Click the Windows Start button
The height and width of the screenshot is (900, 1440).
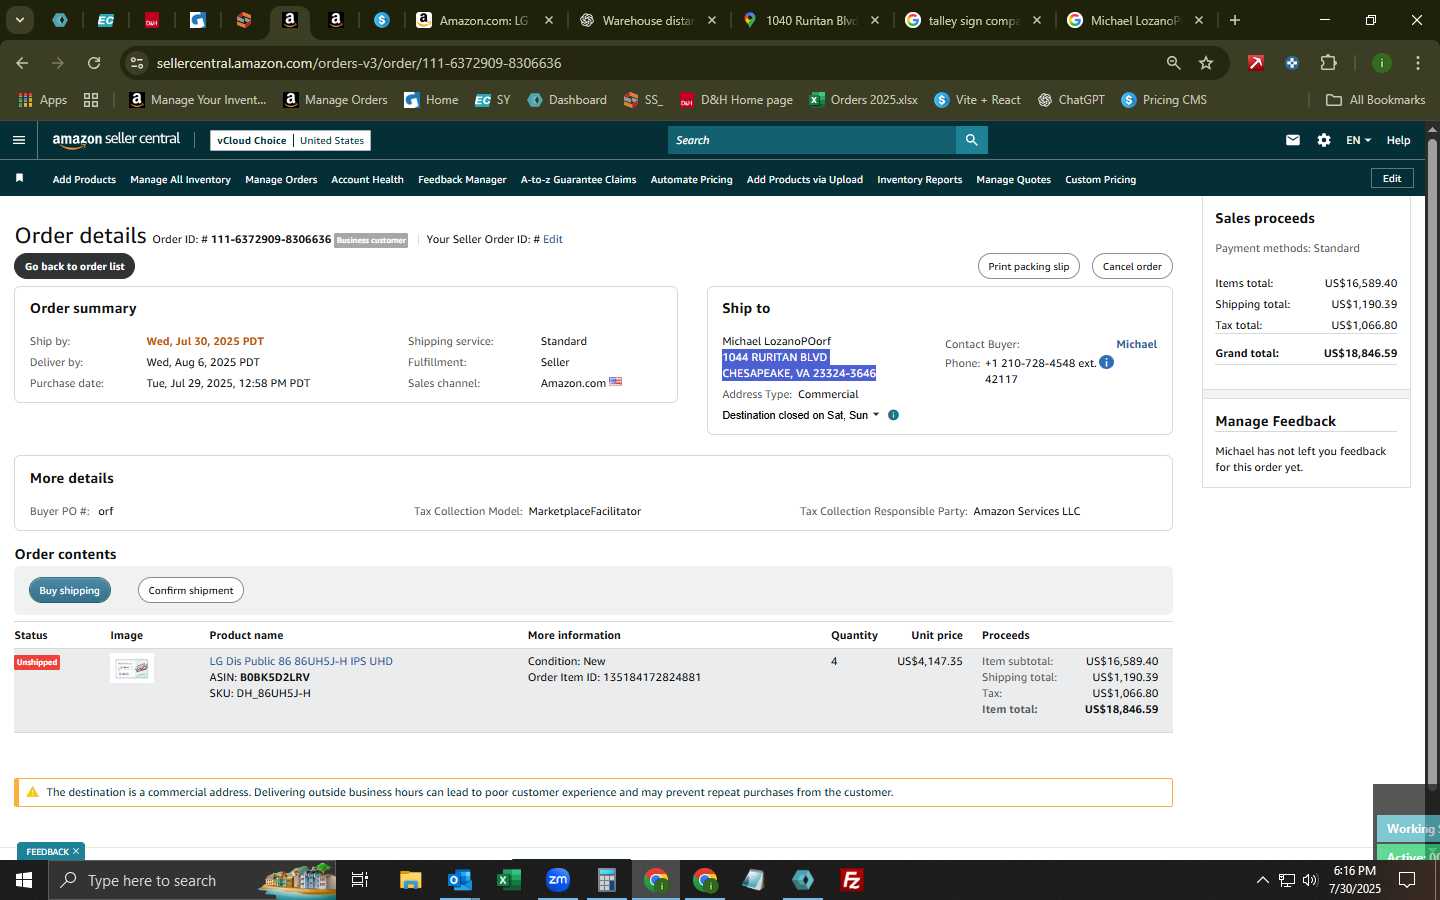[24, 880]
